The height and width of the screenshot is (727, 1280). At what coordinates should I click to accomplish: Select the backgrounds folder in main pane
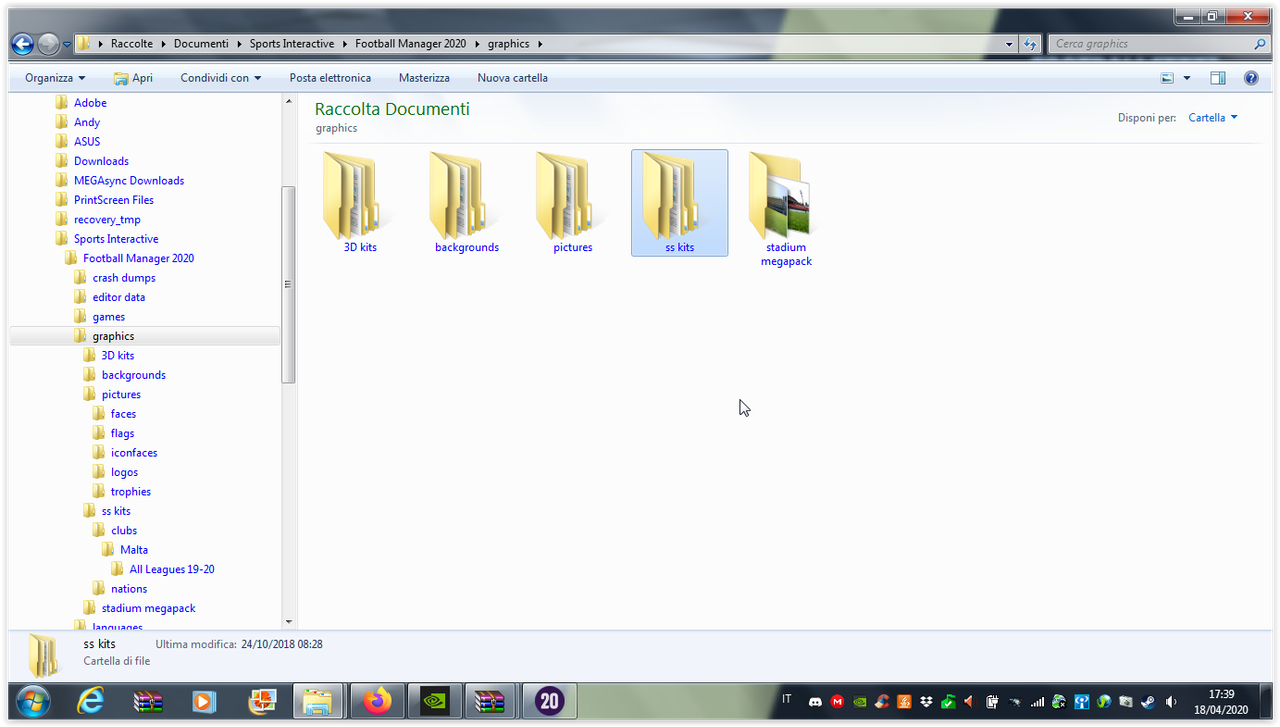pos(467,203)
